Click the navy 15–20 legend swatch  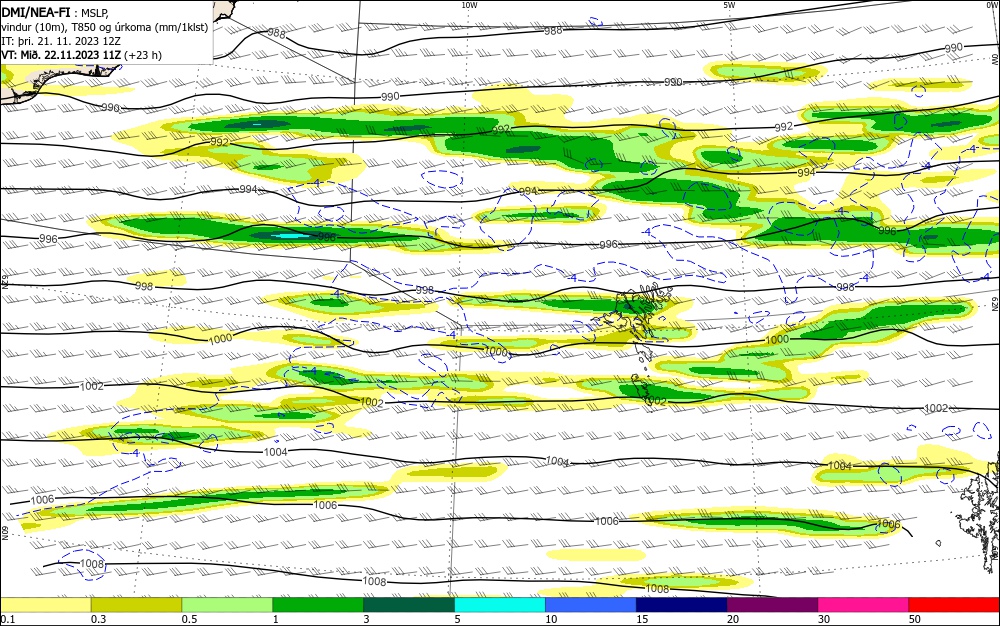click(x=682, y=605)
